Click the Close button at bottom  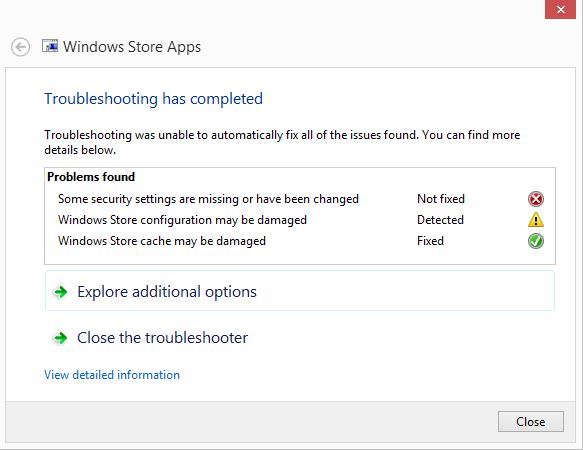tap(531, 421)
